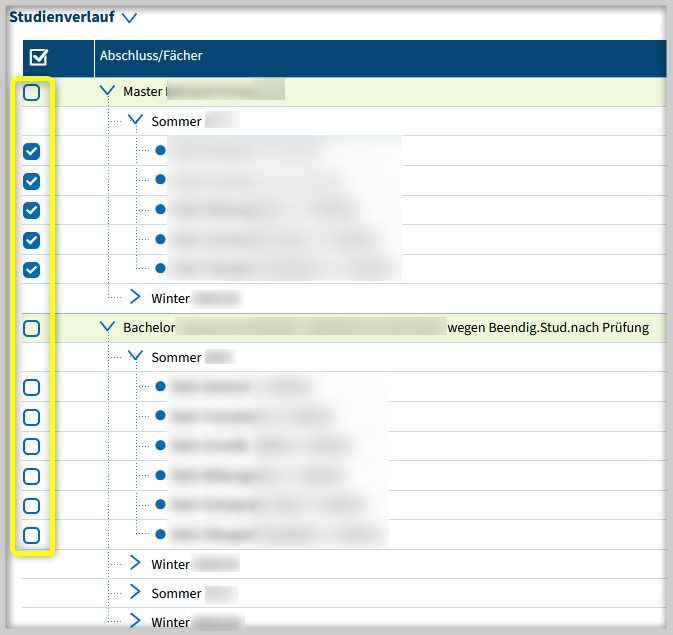Select the Bachelor degree row label
This screenshot has height=635, width=673.
[149, 328]
